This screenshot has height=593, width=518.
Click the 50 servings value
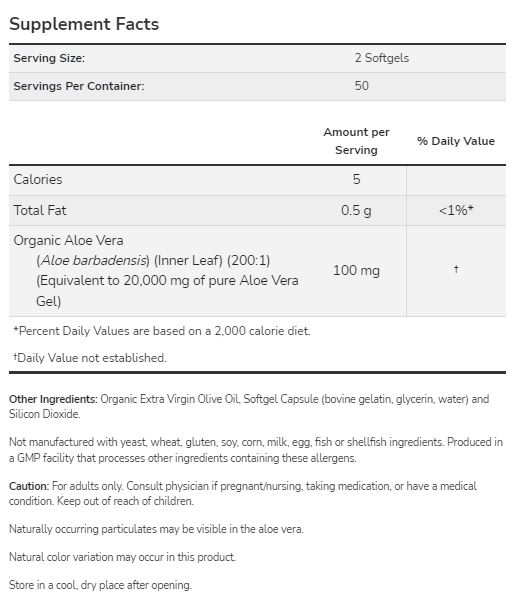point(361,85)
